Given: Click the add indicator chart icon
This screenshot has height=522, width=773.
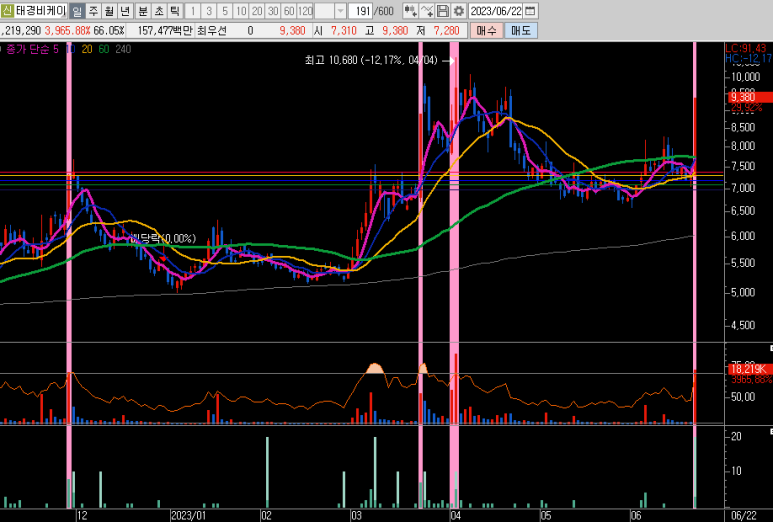Looking at the screenshot, I should coord(410,10).
